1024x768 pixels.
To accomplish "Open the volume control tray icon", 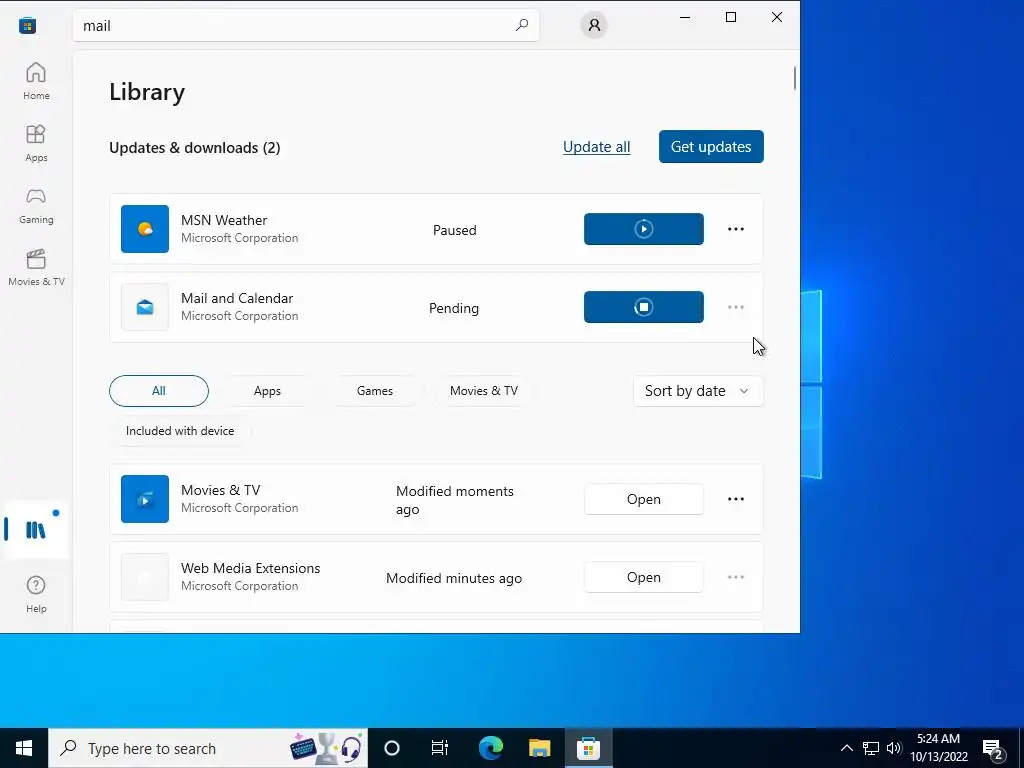I will point(893,748).
